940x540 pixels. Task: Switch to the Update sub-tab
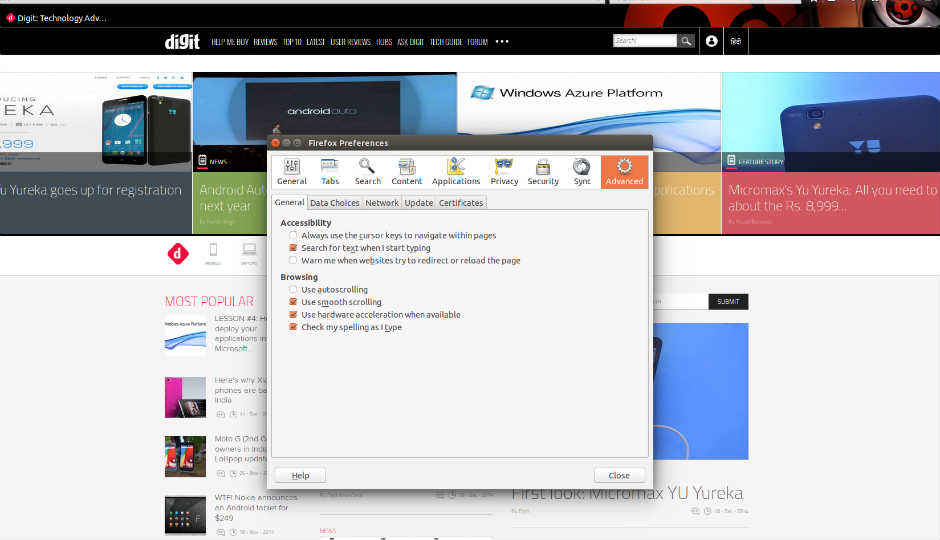[x=418, y=203]
